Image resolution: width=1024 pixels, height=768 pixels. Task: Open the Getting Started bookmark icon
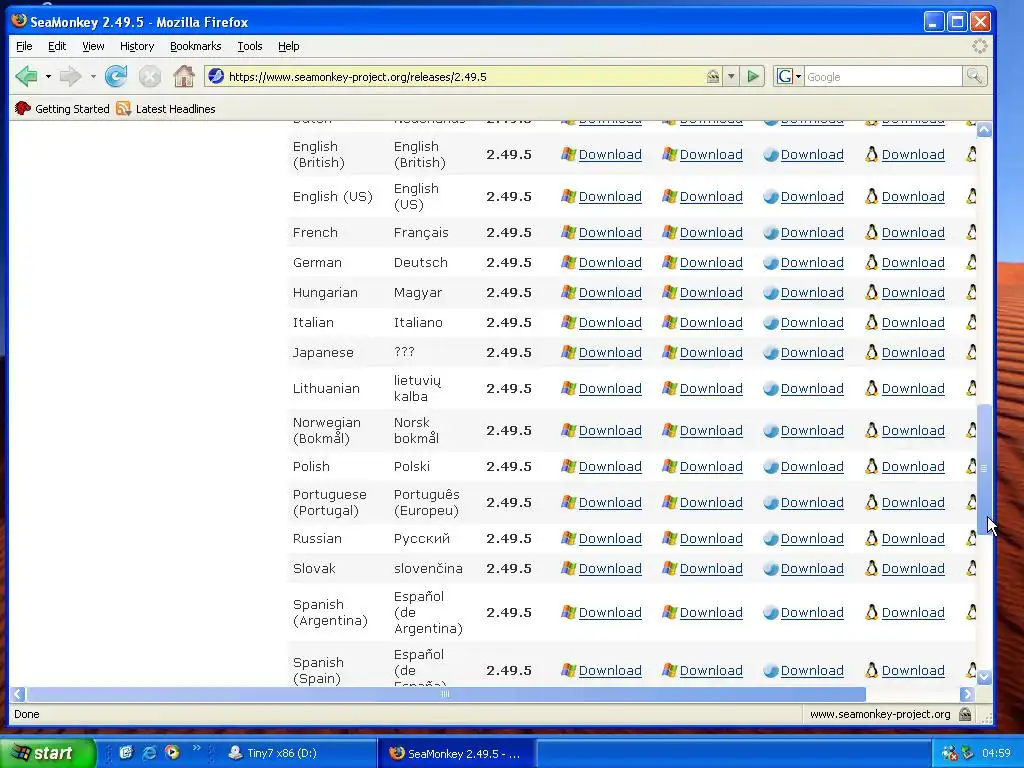23,108
